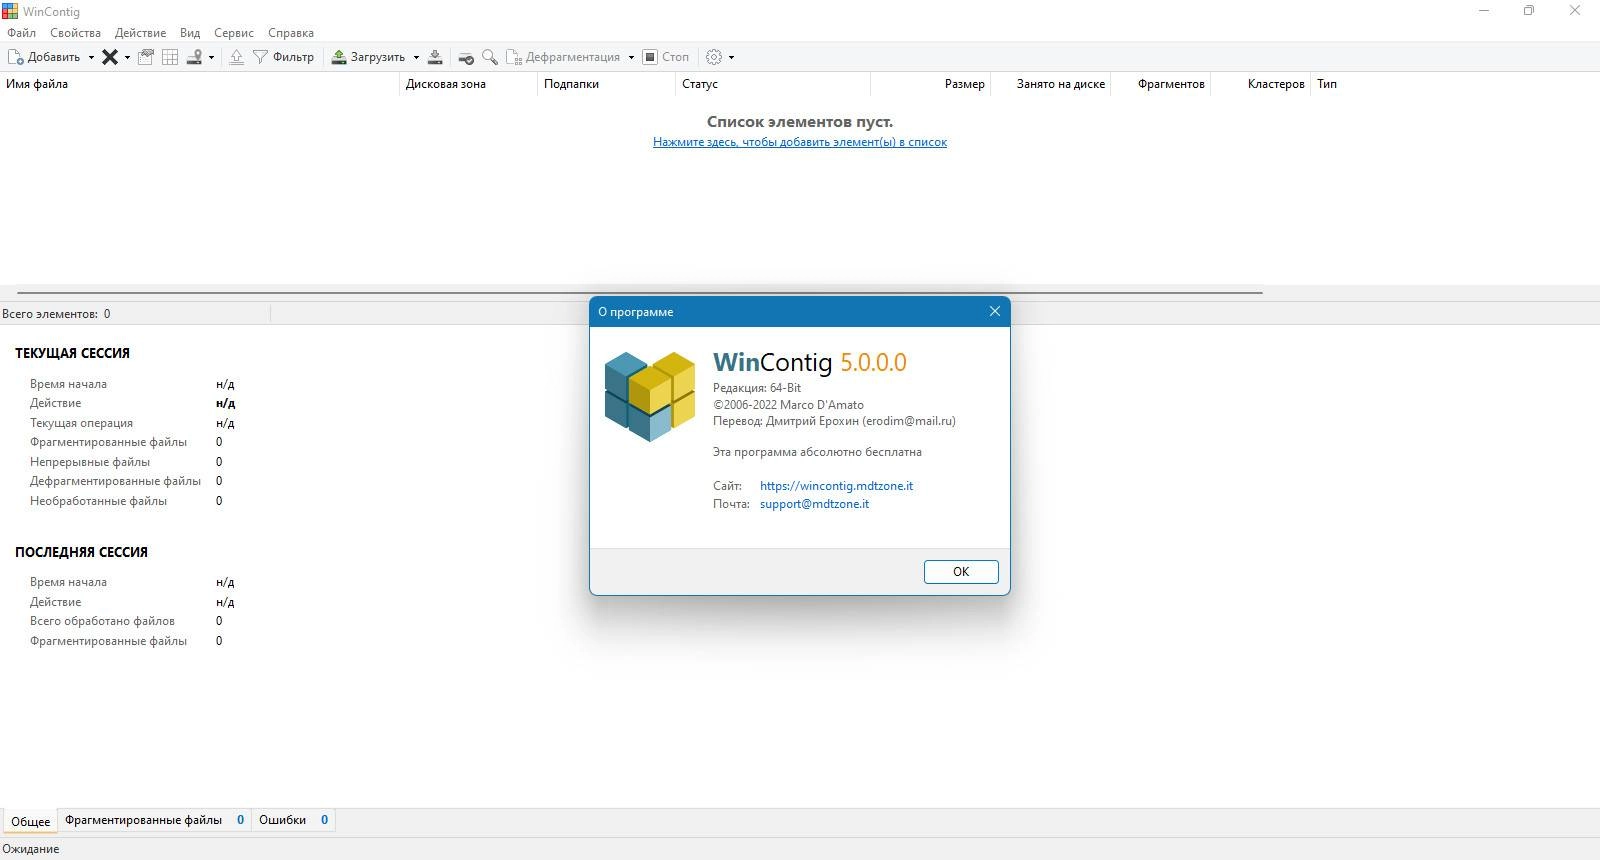Sort by the Размер column header
The height and width of the screenshot is (860, 1600).
pyautogui.click(x=930, y=84)
